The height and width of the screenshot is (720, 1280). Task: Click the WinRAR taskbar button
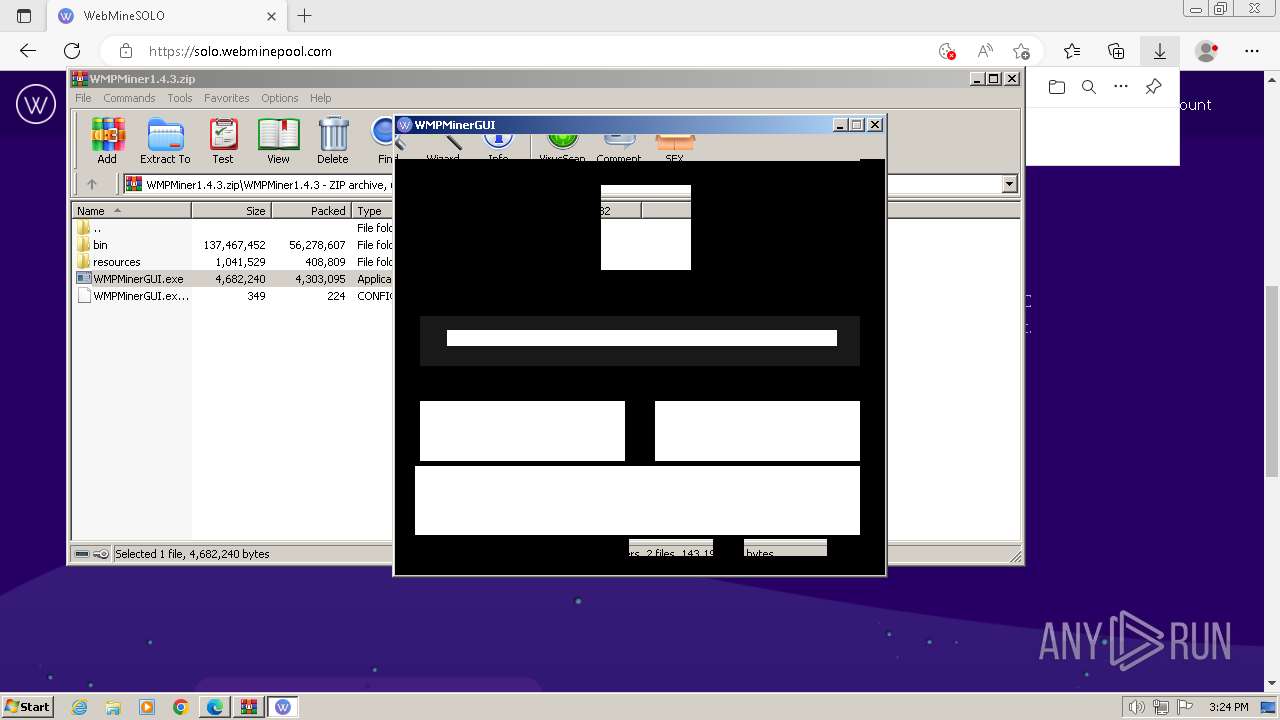pos(248,707)
